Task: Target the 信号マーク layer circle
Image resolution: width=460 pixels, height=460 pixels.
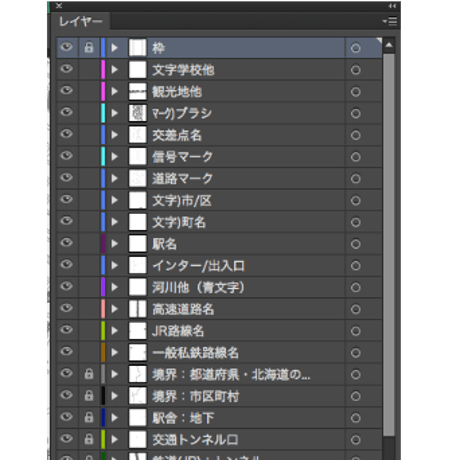Action: [356, 157]
